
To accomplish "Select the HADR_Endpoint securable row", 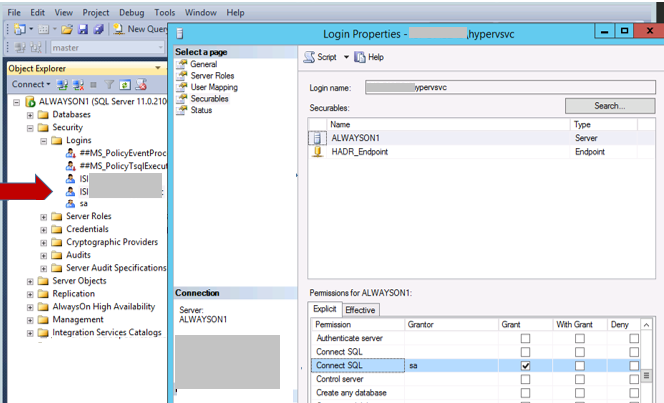I will [x=481, y=152].
